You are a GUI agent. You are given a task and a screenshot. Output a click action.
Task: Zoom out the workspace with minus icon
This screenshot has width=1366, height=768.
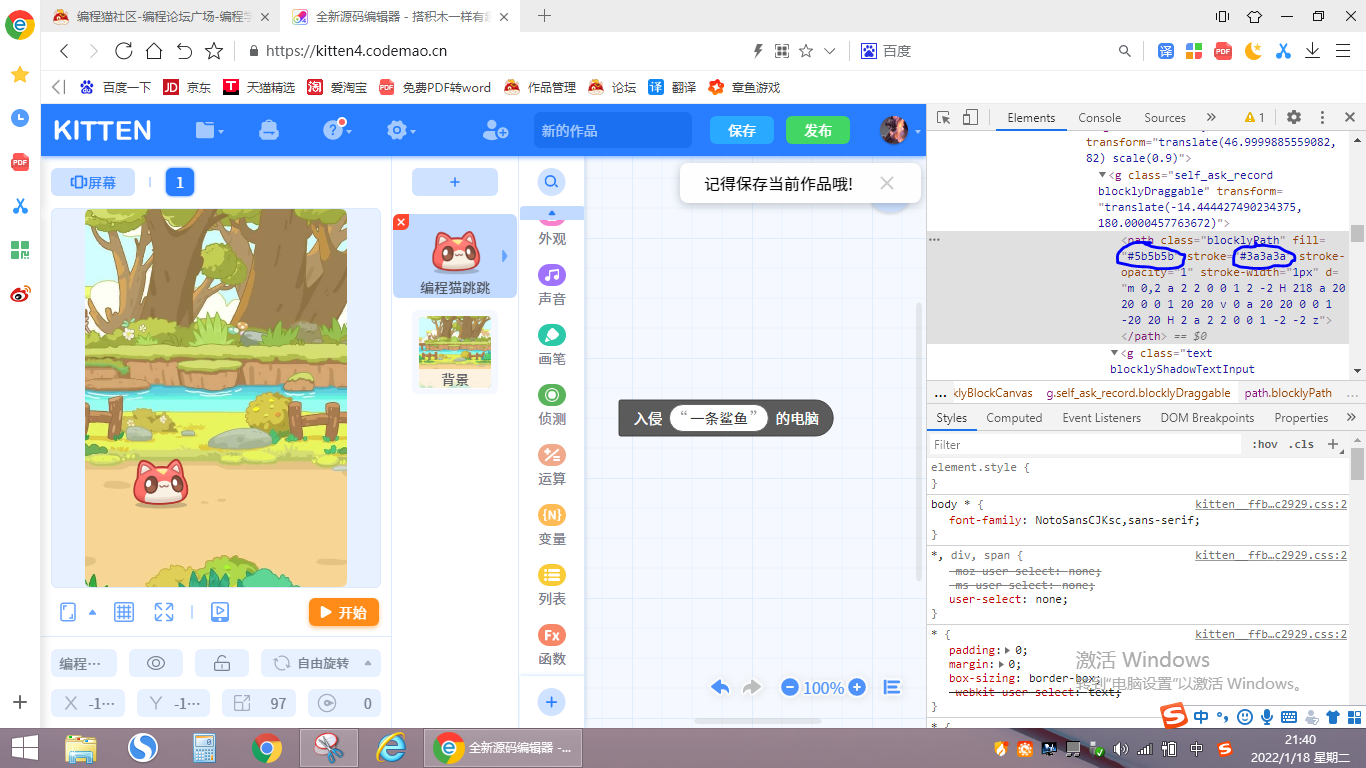[790, 688]
